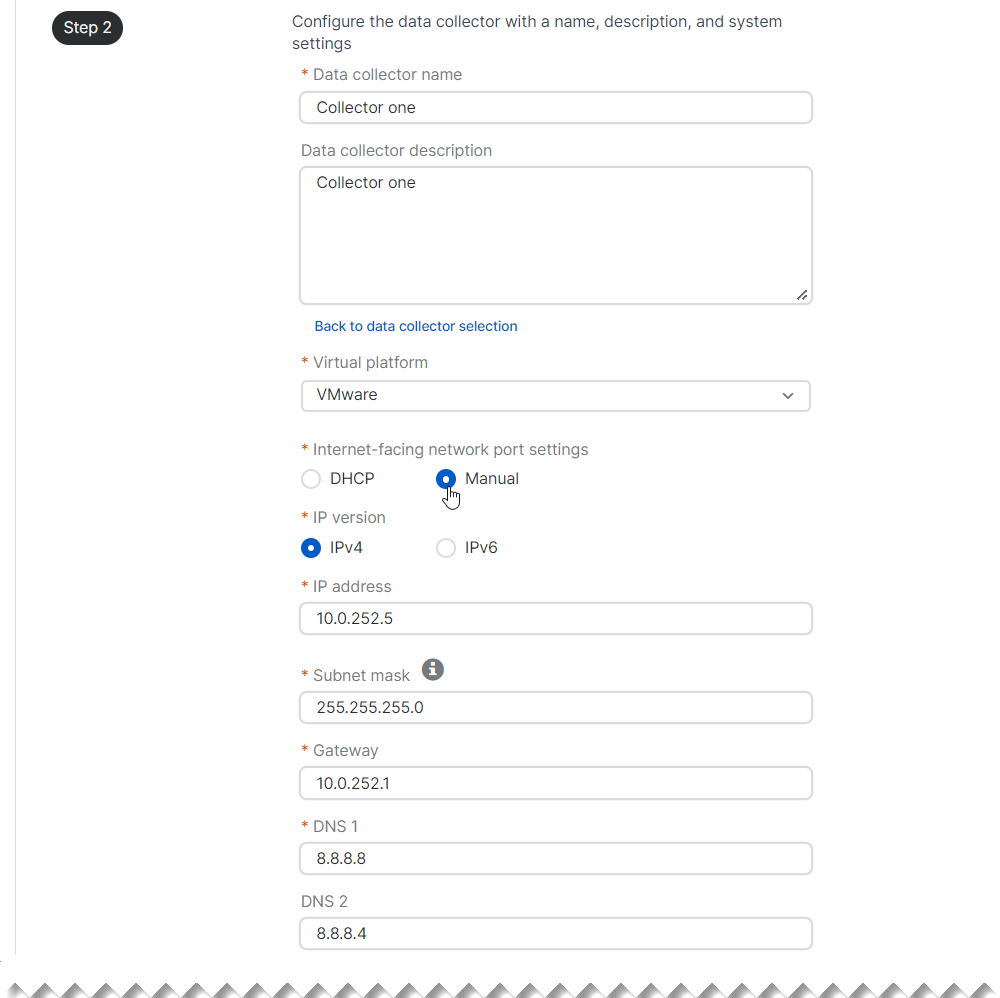Expand the Virtual platform dropdown chevron

pyautogui.click(x=788, y=396)
